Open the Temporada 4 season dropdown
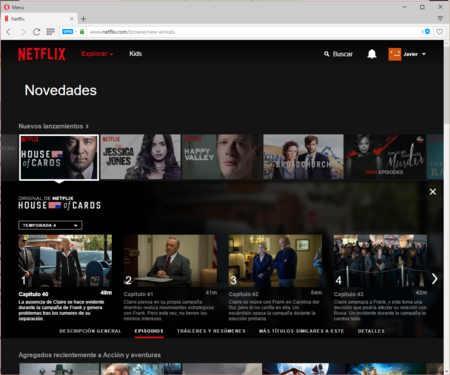This screenshot has width=450, height=375. point(50,225)
